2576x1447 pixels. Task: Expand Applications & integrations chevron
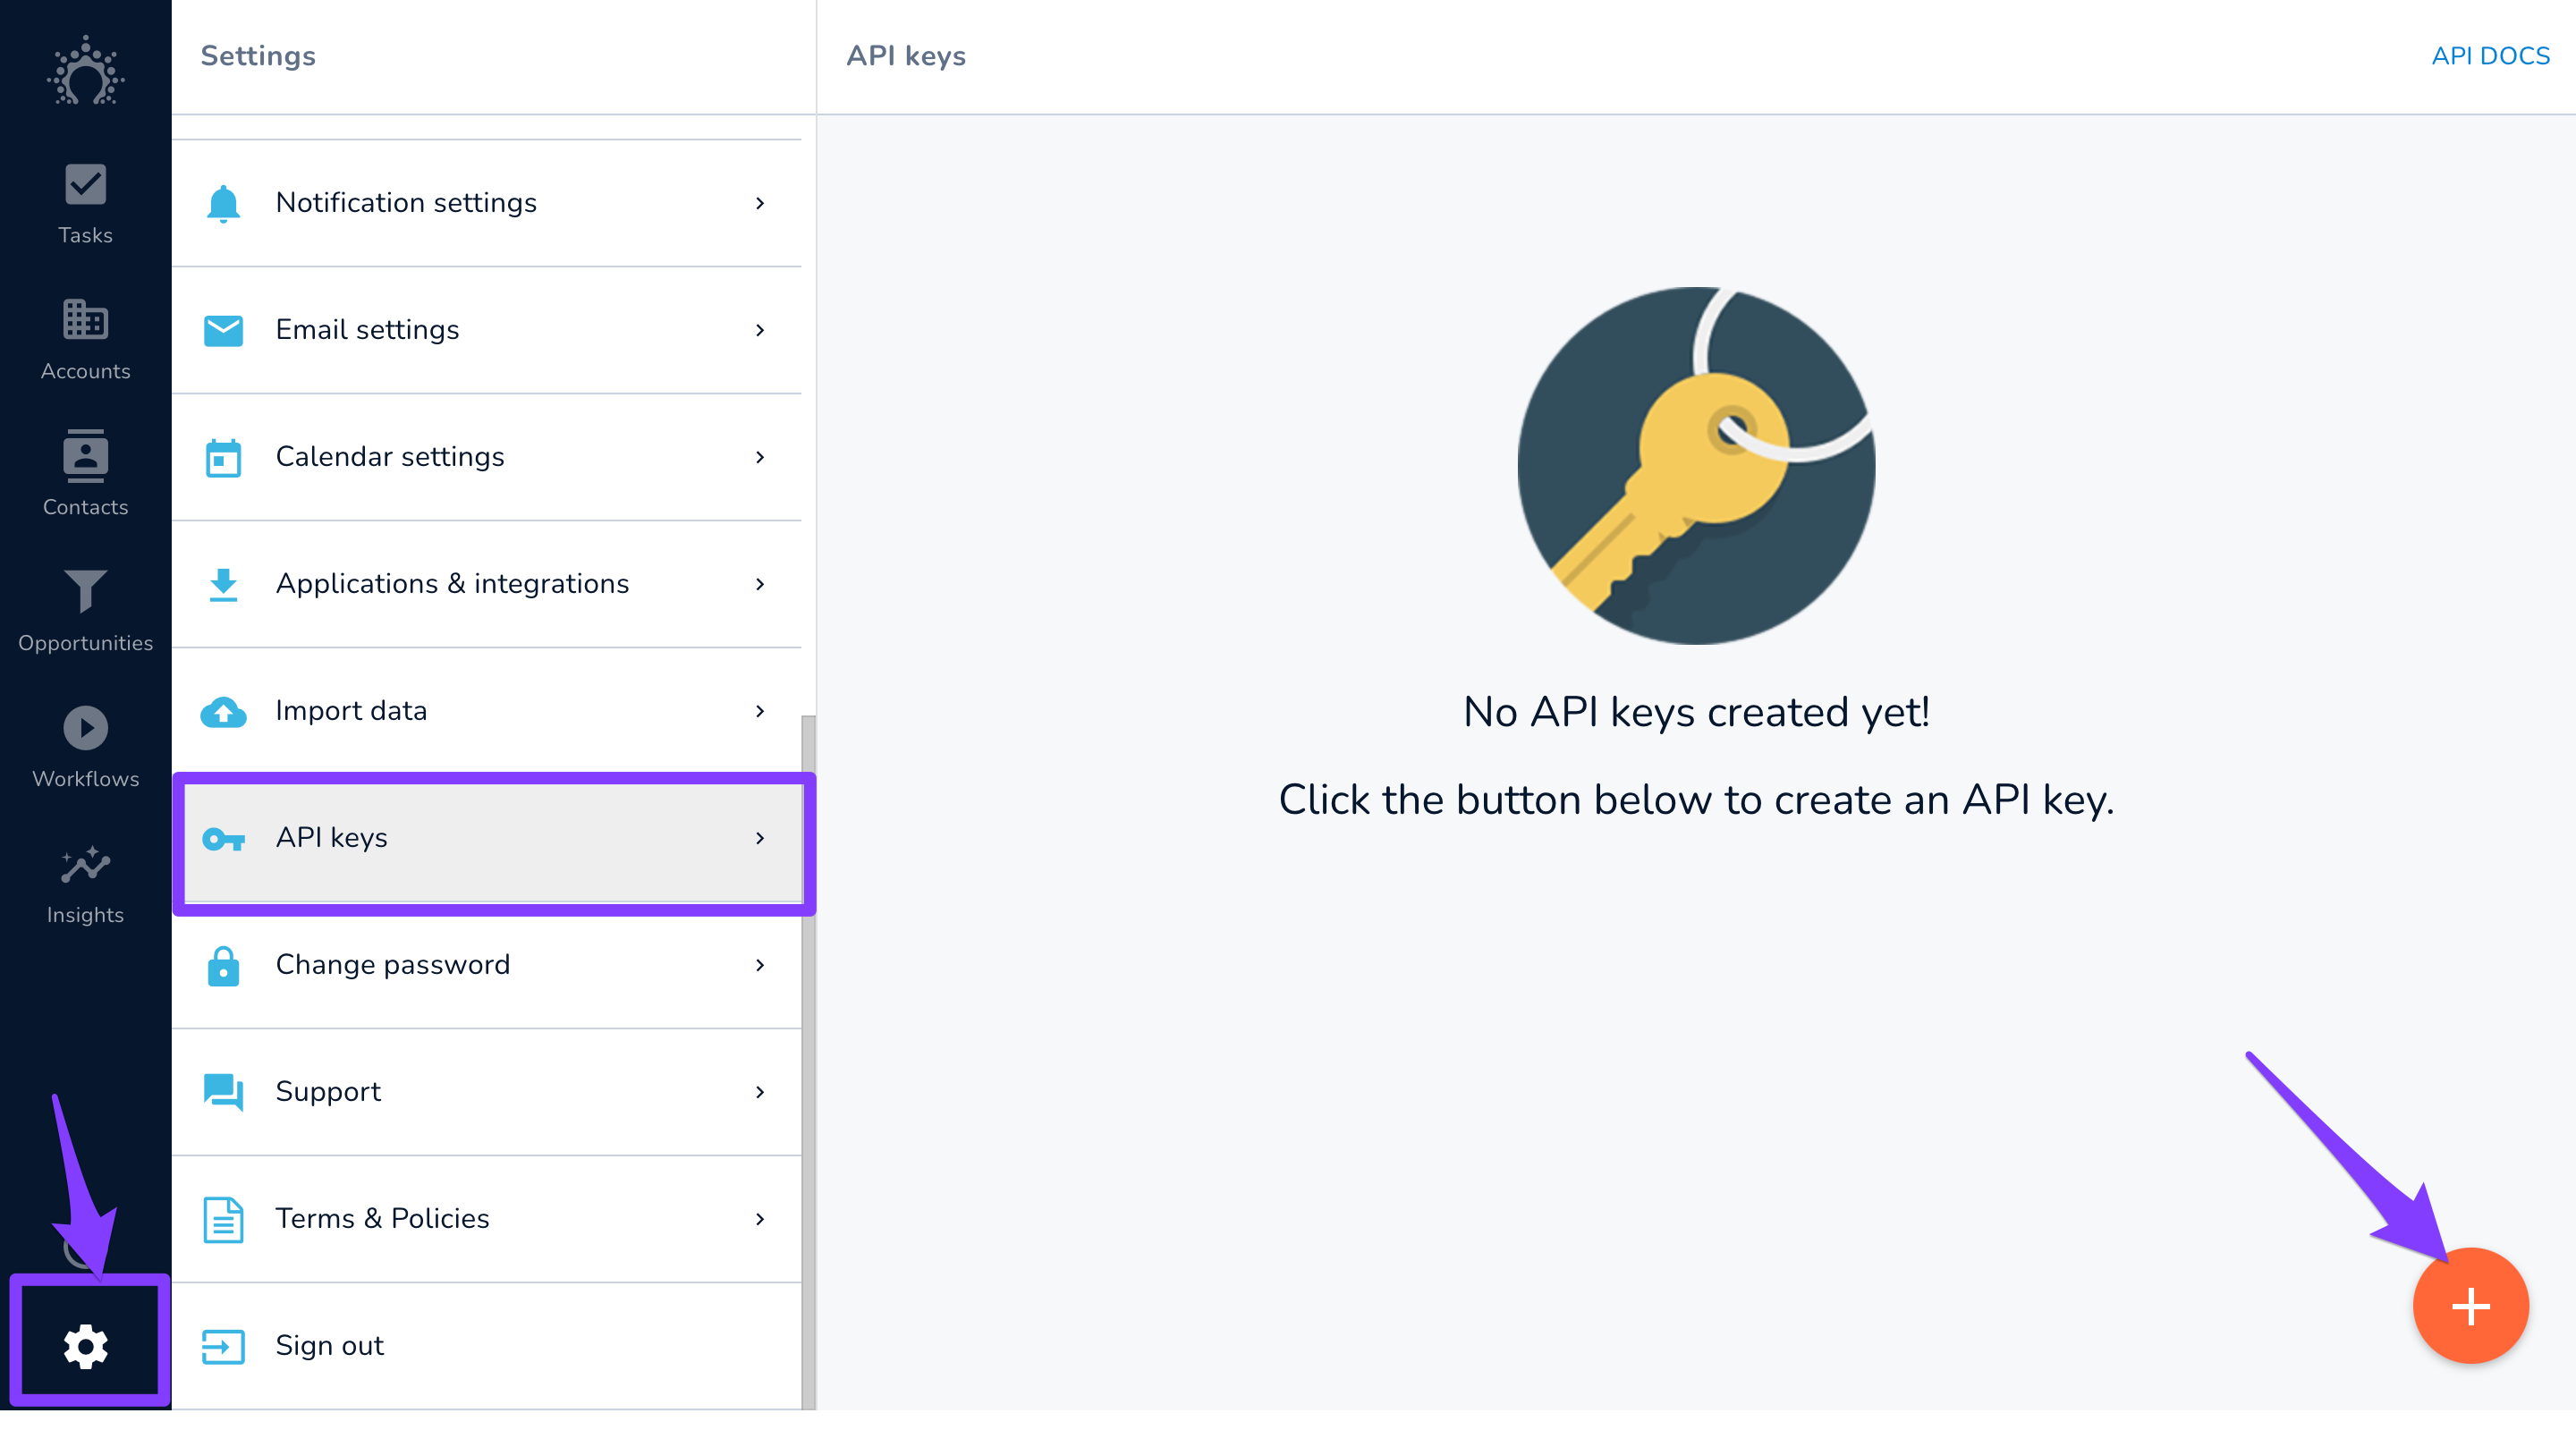click(x=760, y=584)
